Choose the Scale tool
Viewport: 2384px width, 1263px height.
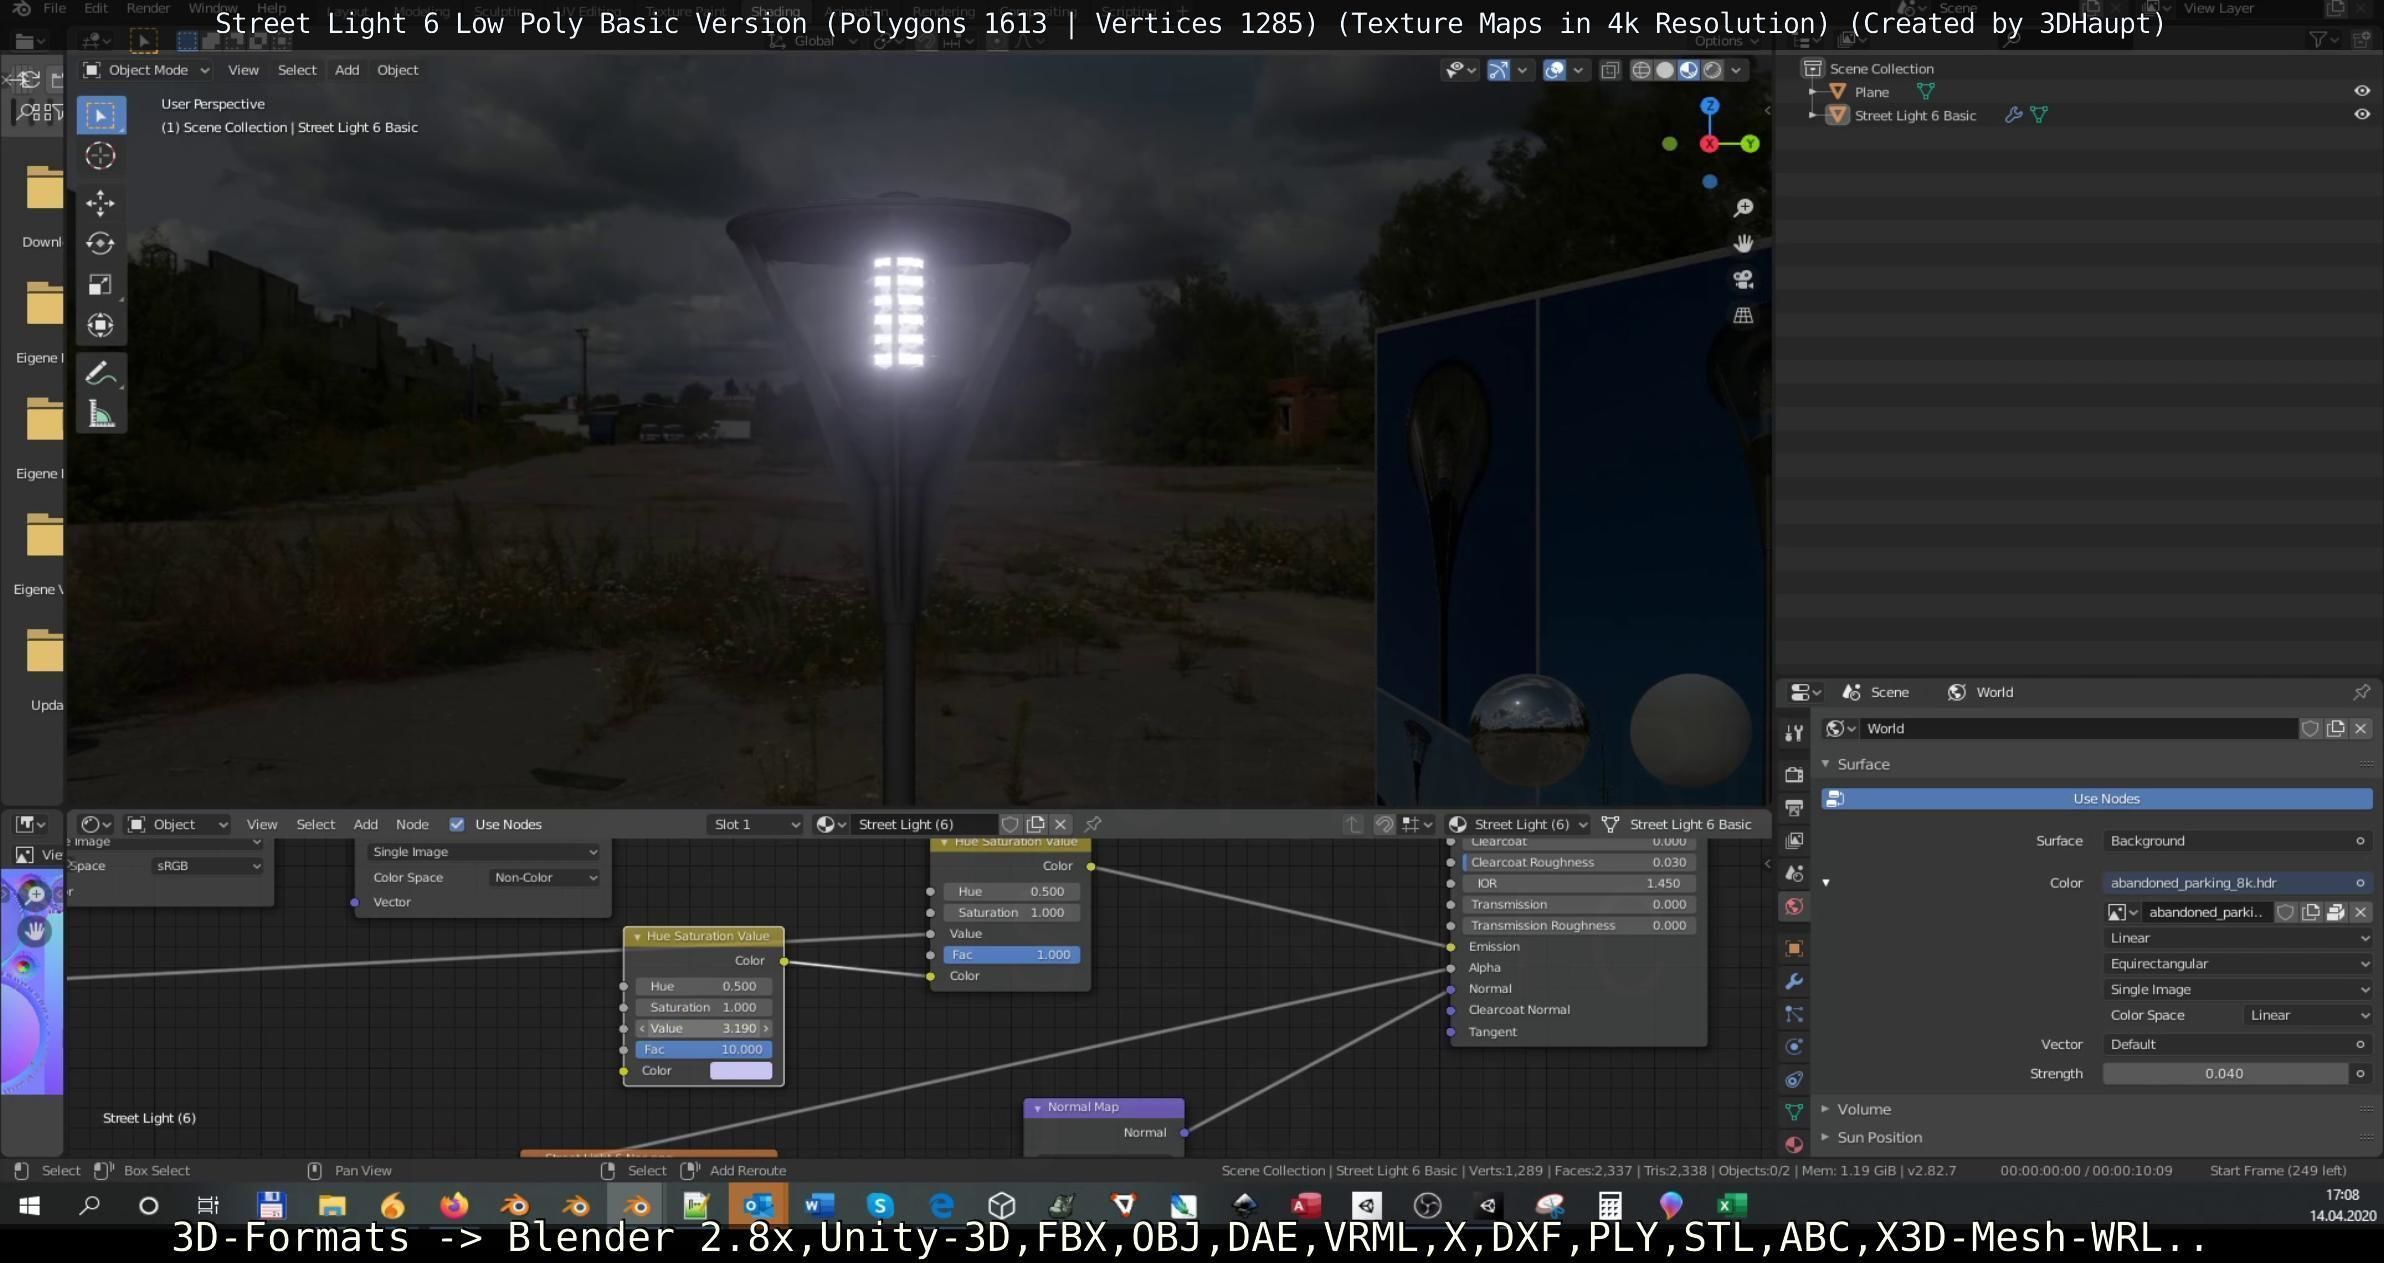pos(101,285)
